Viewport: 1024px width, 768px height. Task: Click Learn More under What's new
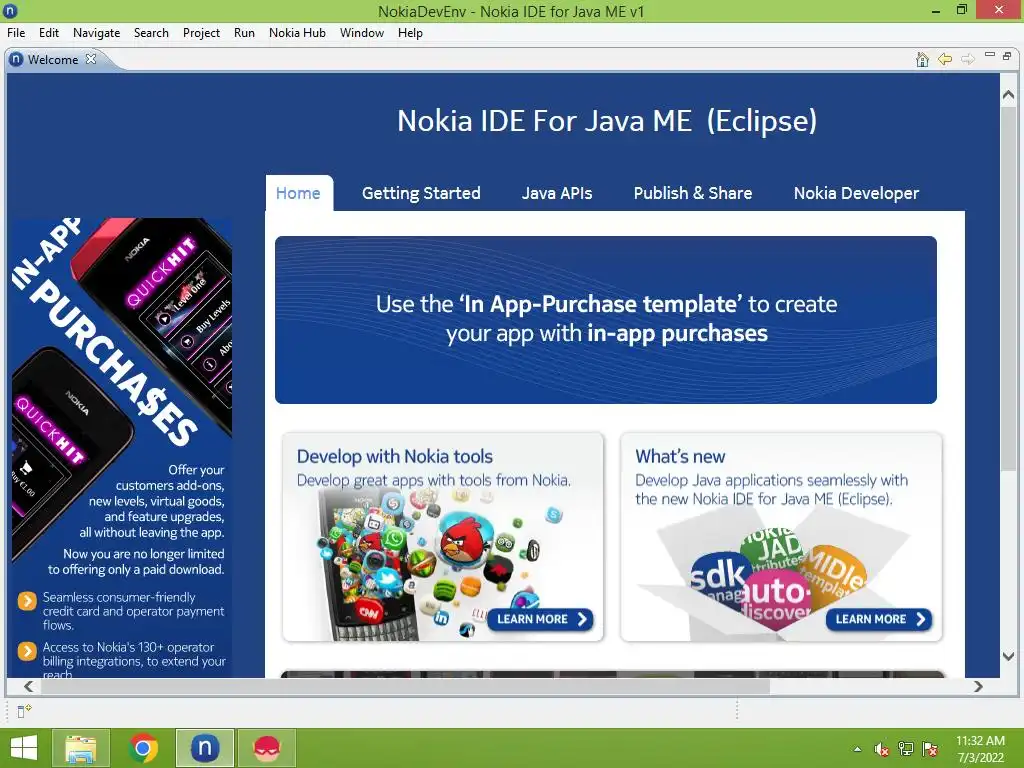click(879, 619)
